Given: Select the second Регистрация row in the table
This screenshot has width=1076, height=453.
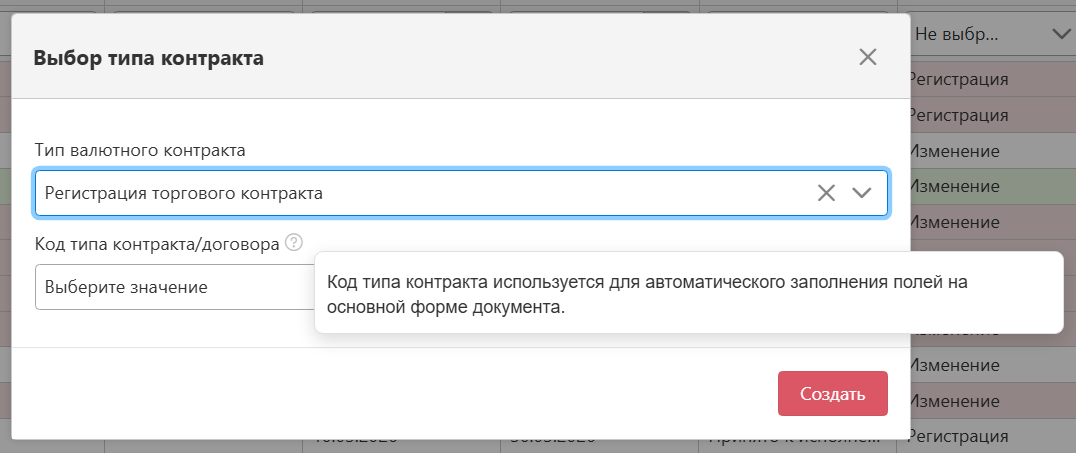Looking at the screenshot, I should pyautogui.click(x=958, y=115).
